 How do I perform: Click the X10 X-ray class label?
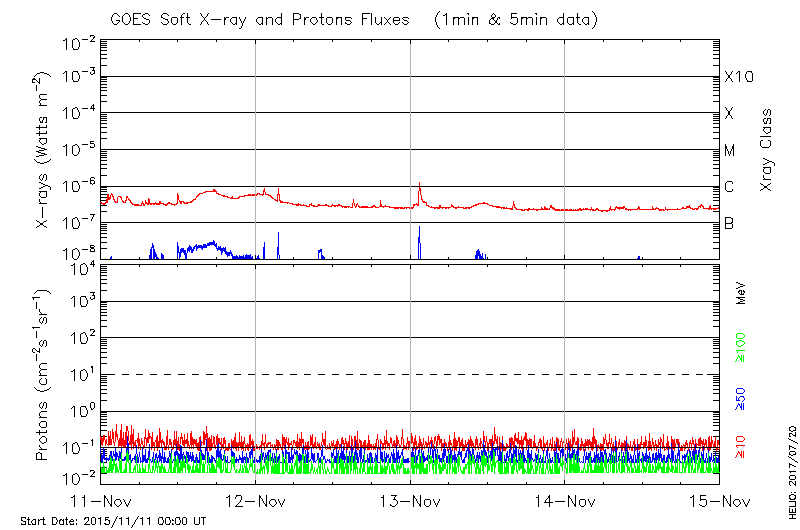pos(738,78)
